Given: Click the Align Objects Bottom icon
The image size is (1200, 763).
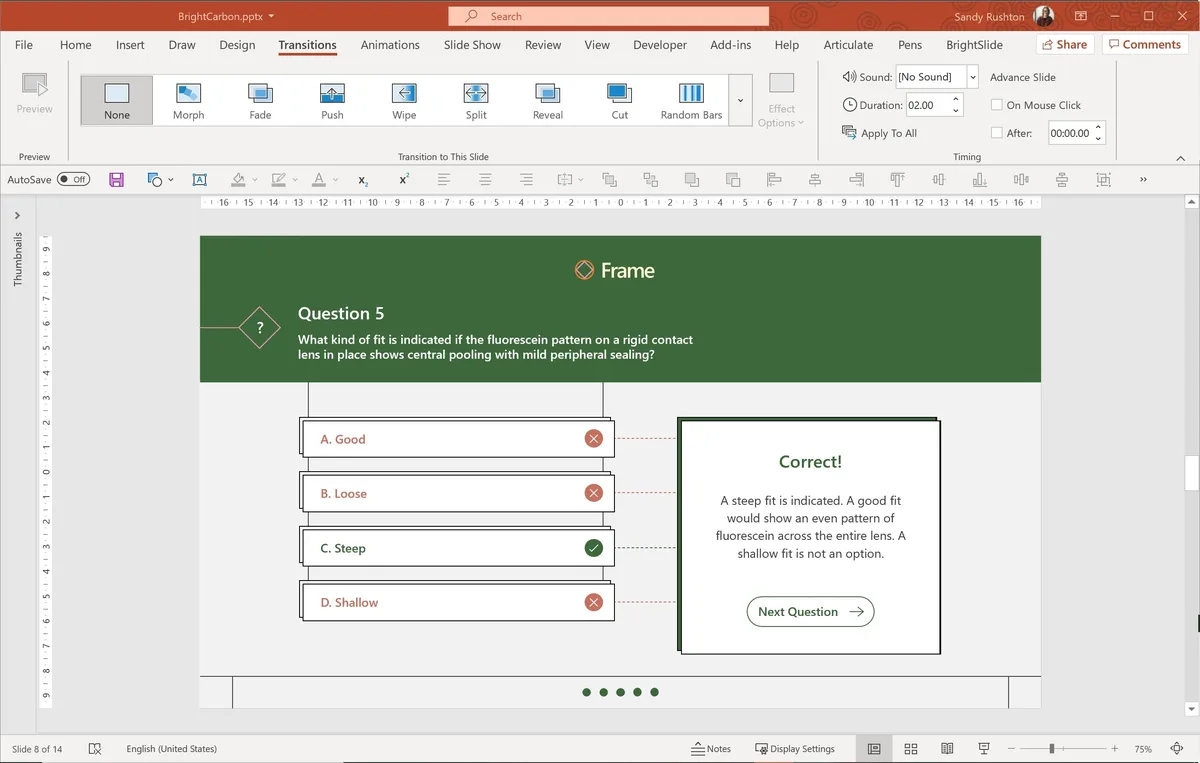Looking at the screenshot, I should [x=979, y=179].
